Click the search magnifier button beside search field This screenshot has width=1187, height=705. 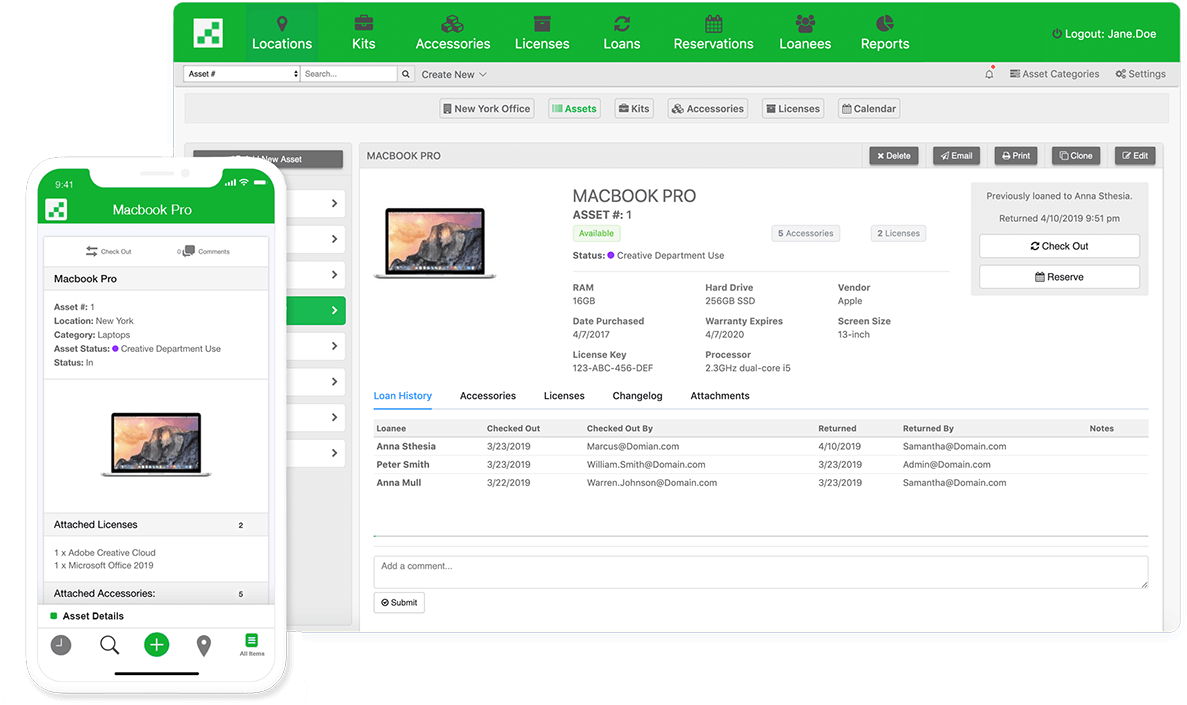406,74
